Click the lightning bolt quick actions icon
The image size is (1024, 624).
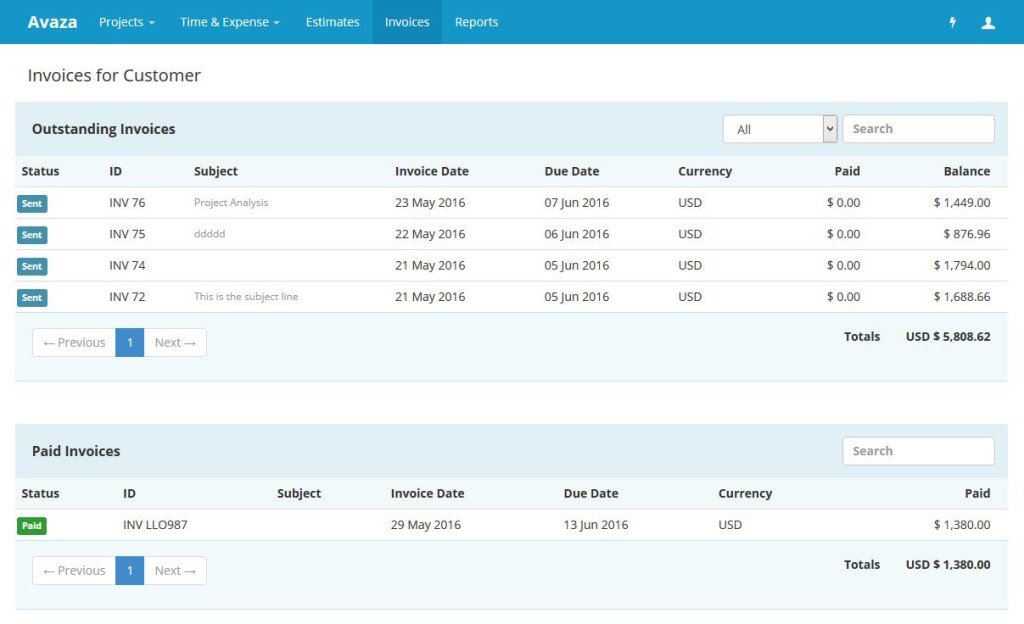[951, 21]
